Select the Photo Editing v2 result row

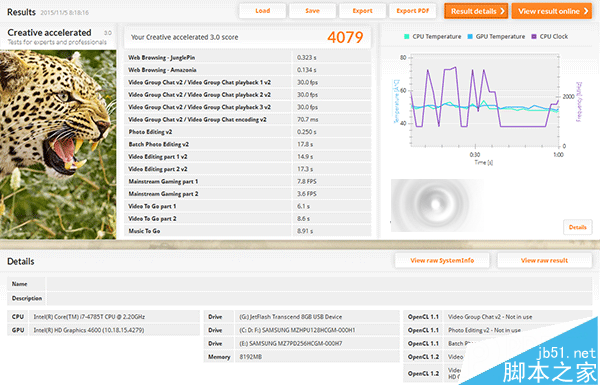(248, 132)
